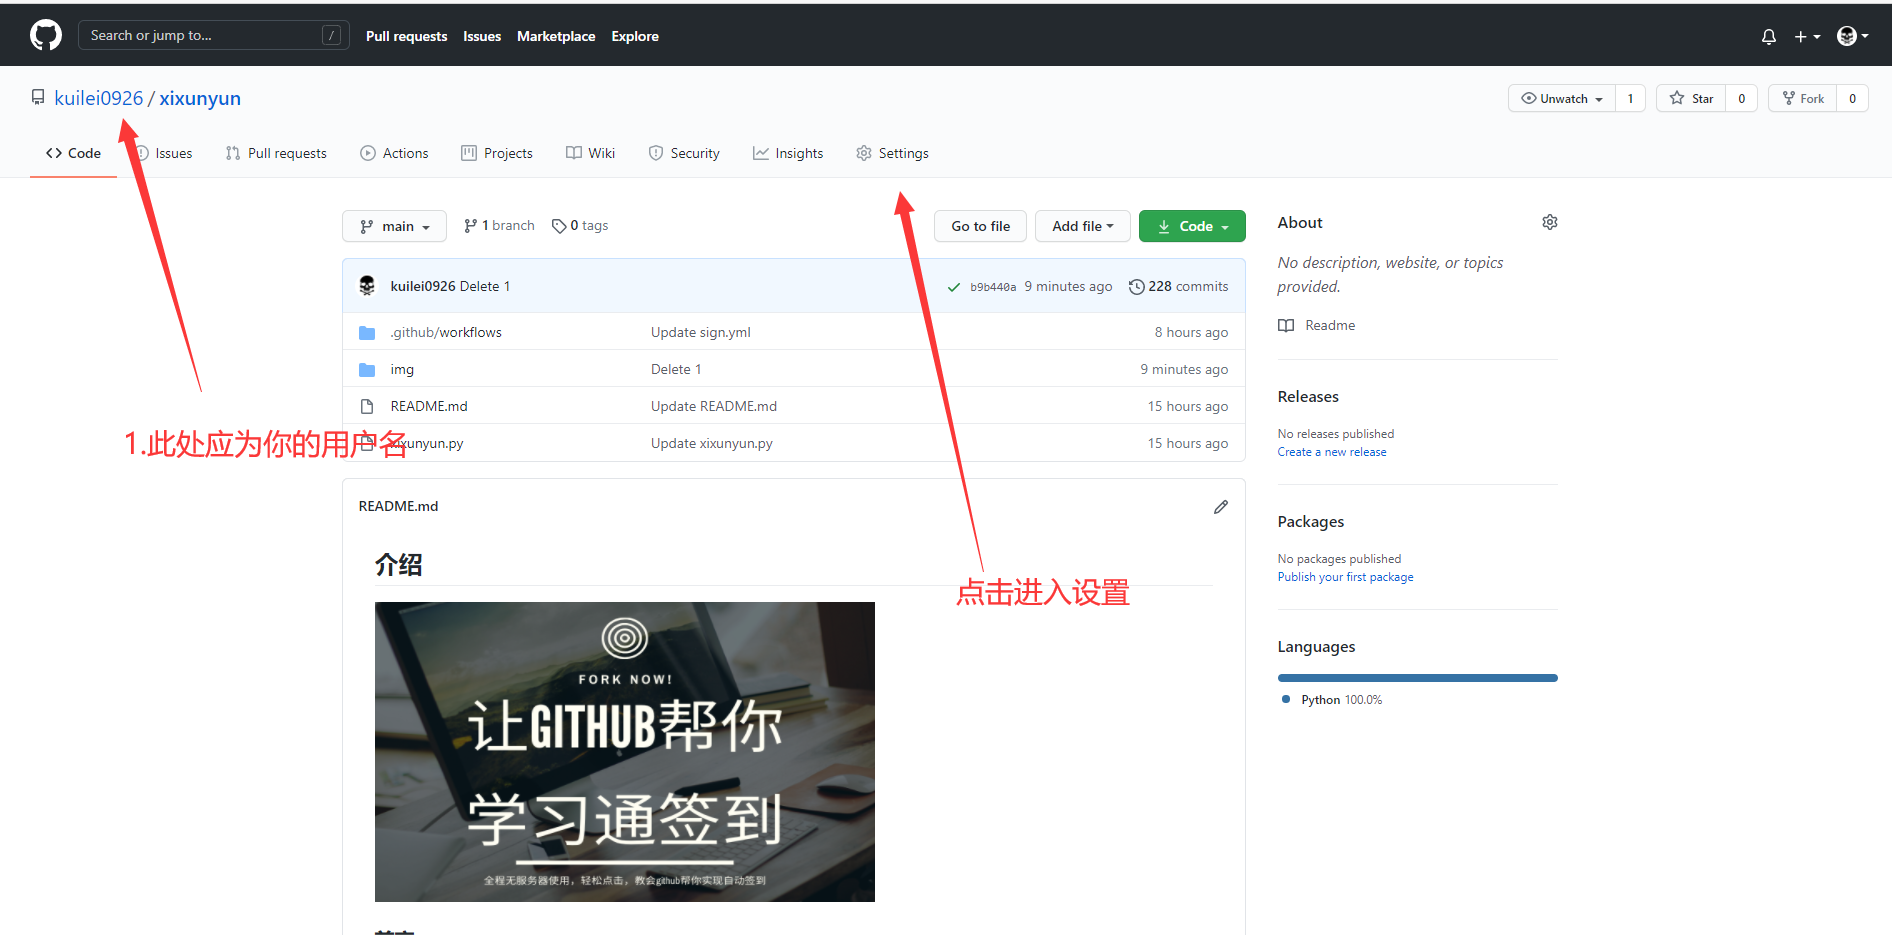The width and height of the screenshot is (1892, 935).
Task: Open the README banner image
Action: click(625, 752)
